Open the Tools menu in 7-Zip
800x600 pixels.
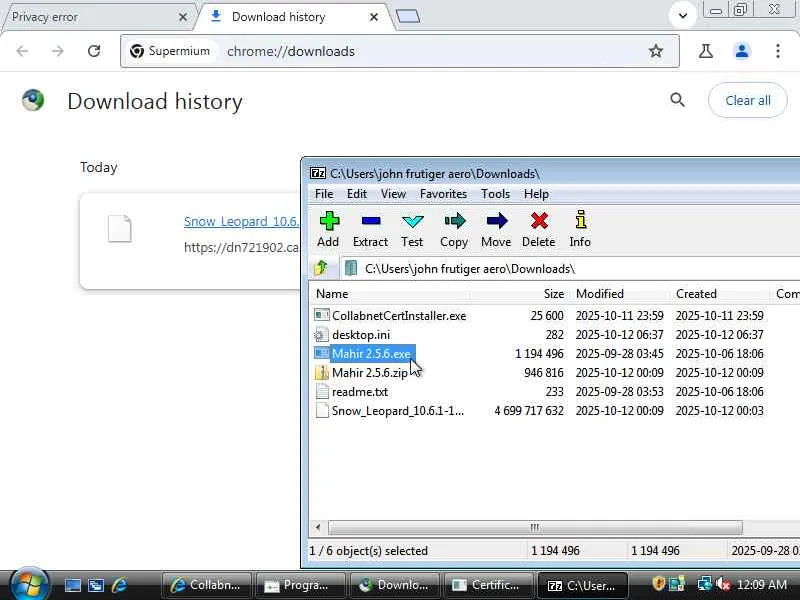click(495, 194)
